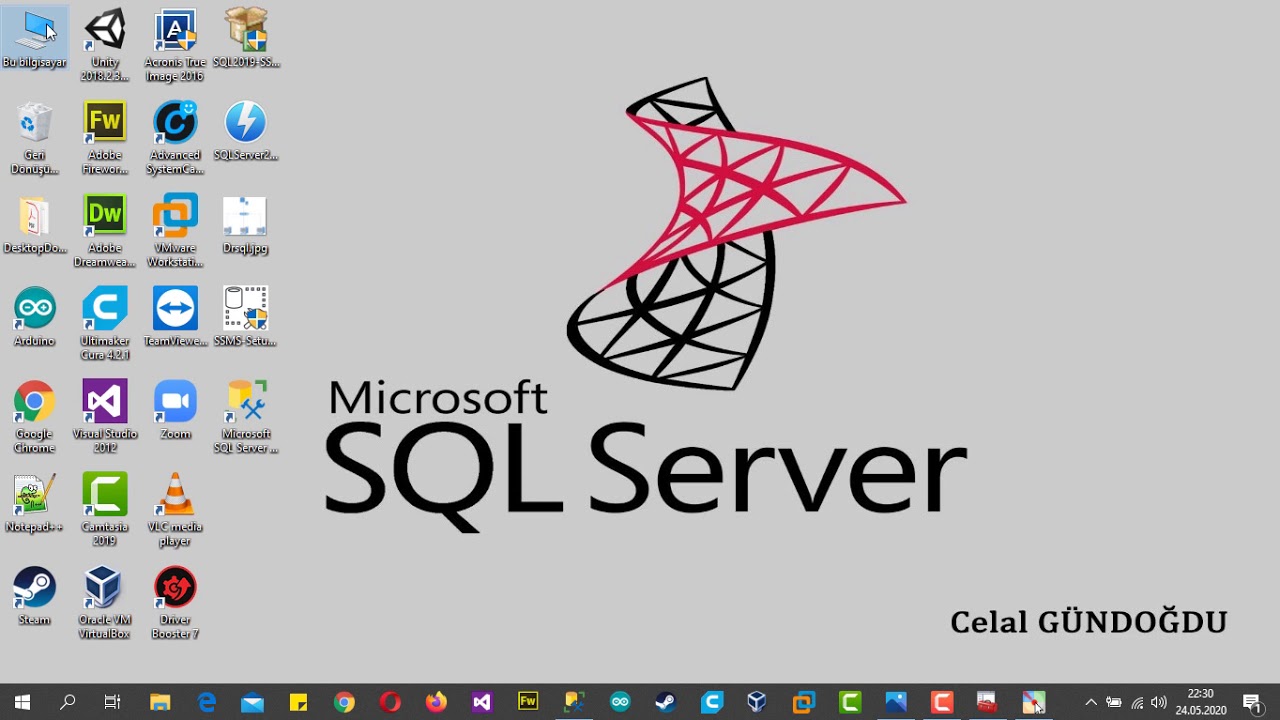Open the Bu bilgisayar desktop icon

click(x=35, y=38)
